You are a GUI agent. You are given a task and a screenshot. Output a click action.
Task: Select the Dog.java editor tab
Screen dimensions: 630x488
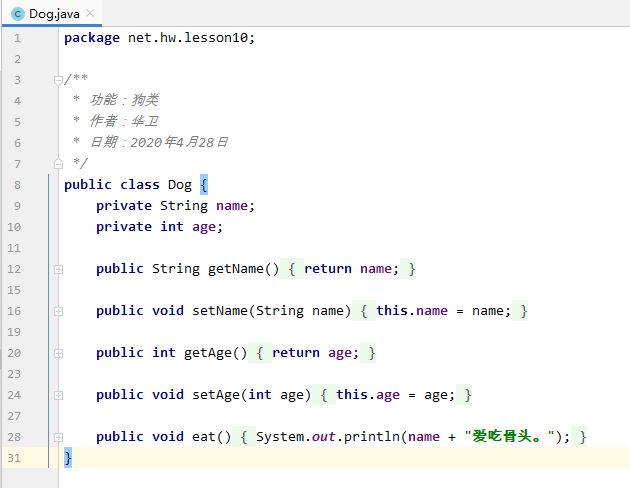[x=52, y=14]
